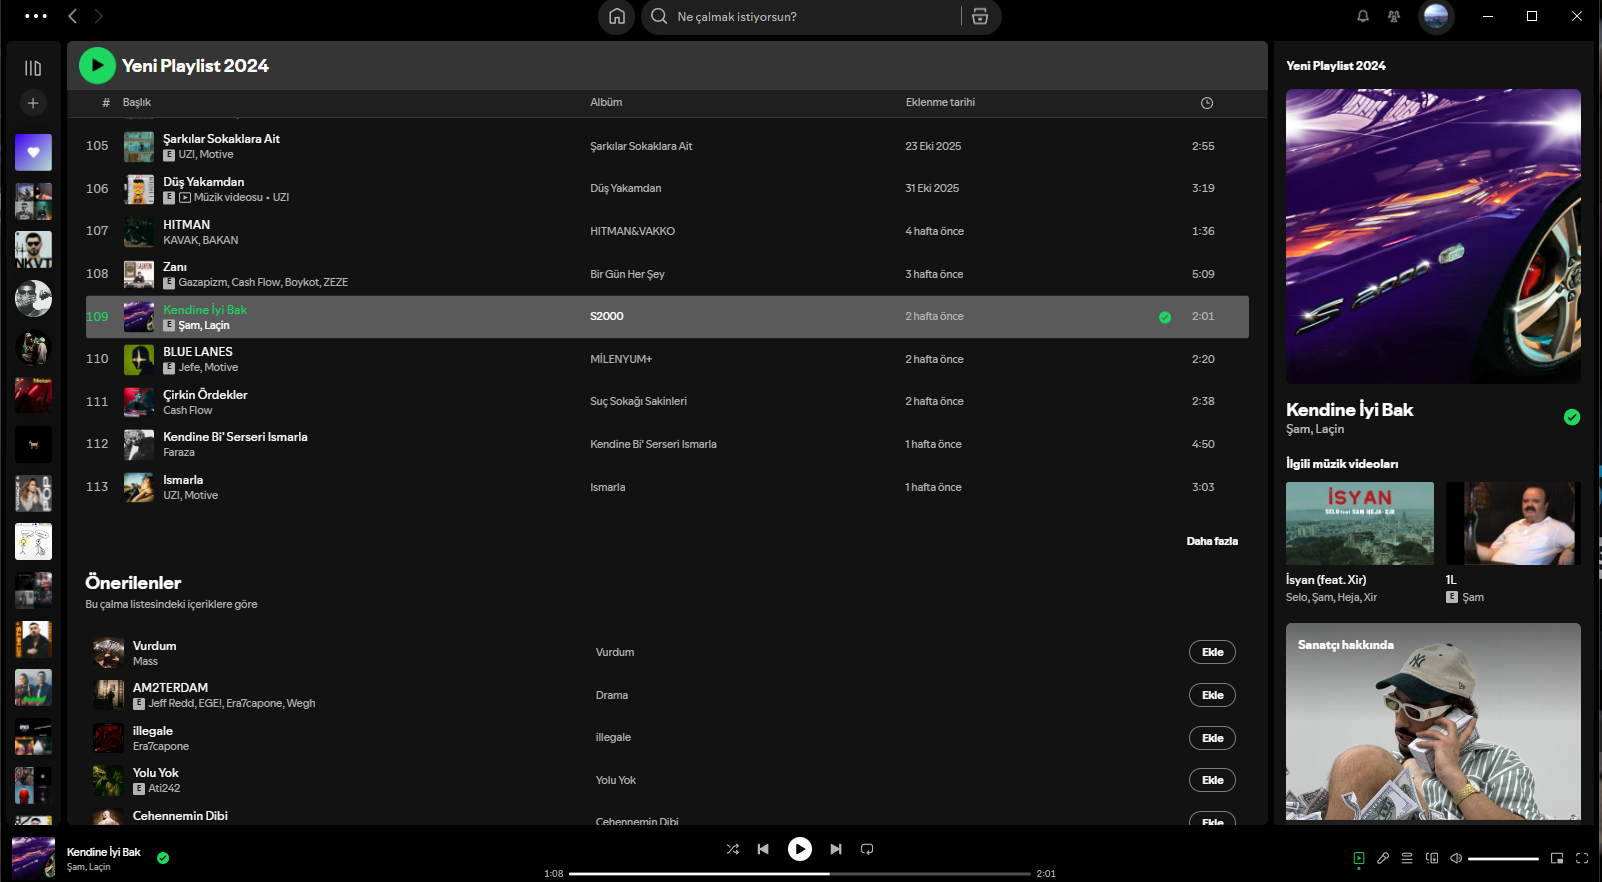Toggle saved check in right panel
The height and width of the screenshot is (882, 1602).
click(1572, 417)
